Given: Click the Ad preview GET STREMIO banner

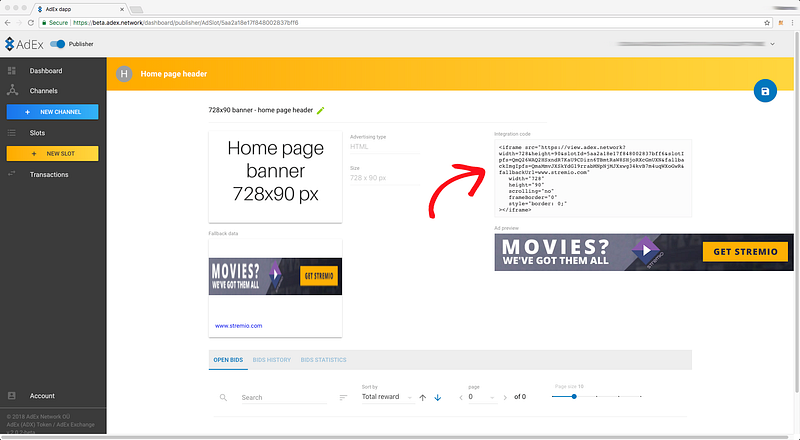Looking at the screenshot, I should click(x=644, y=252).
